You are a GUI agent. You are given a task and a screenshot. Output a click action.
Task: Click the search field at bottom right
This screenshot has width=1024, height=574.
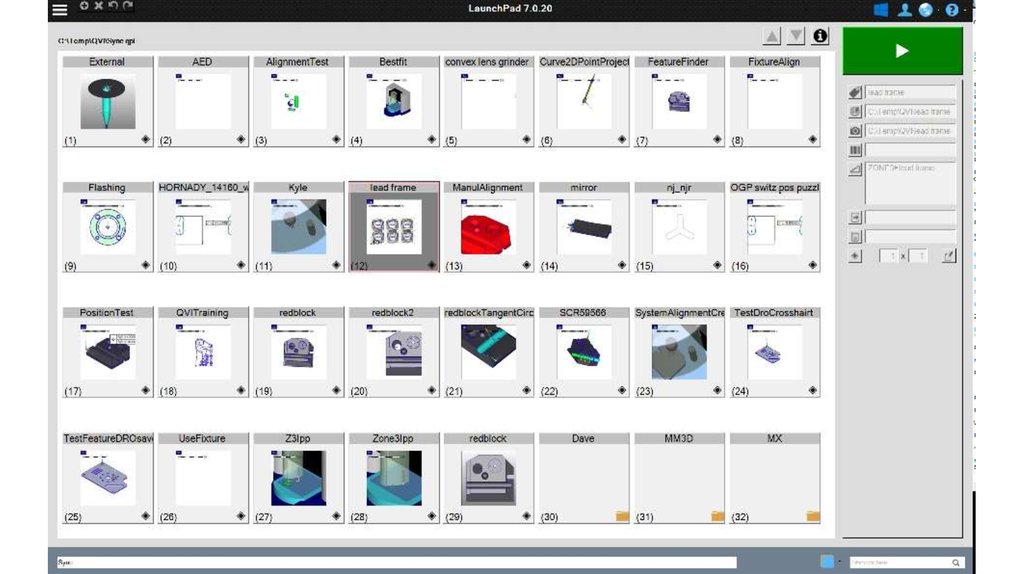tap(900, 563)
